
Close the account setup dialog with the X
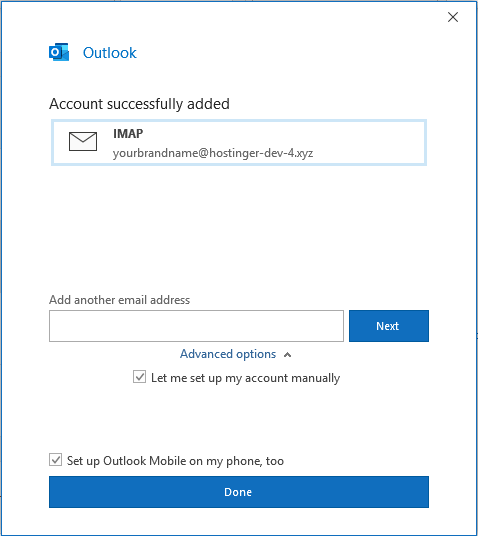coord(453,17)
